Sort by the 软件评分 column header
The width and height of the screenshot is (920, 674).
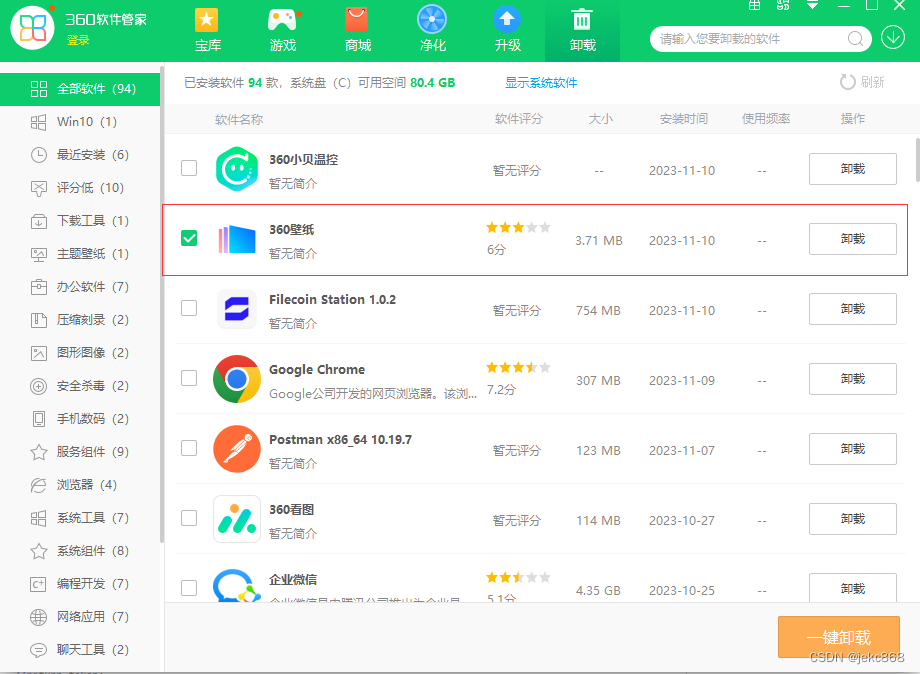click(x=519, y=119)
